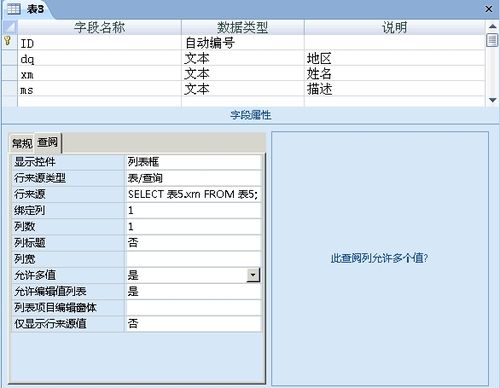The image size is (500, 388).
Task: Click the 列数 value field
Action: coord(193,227)
